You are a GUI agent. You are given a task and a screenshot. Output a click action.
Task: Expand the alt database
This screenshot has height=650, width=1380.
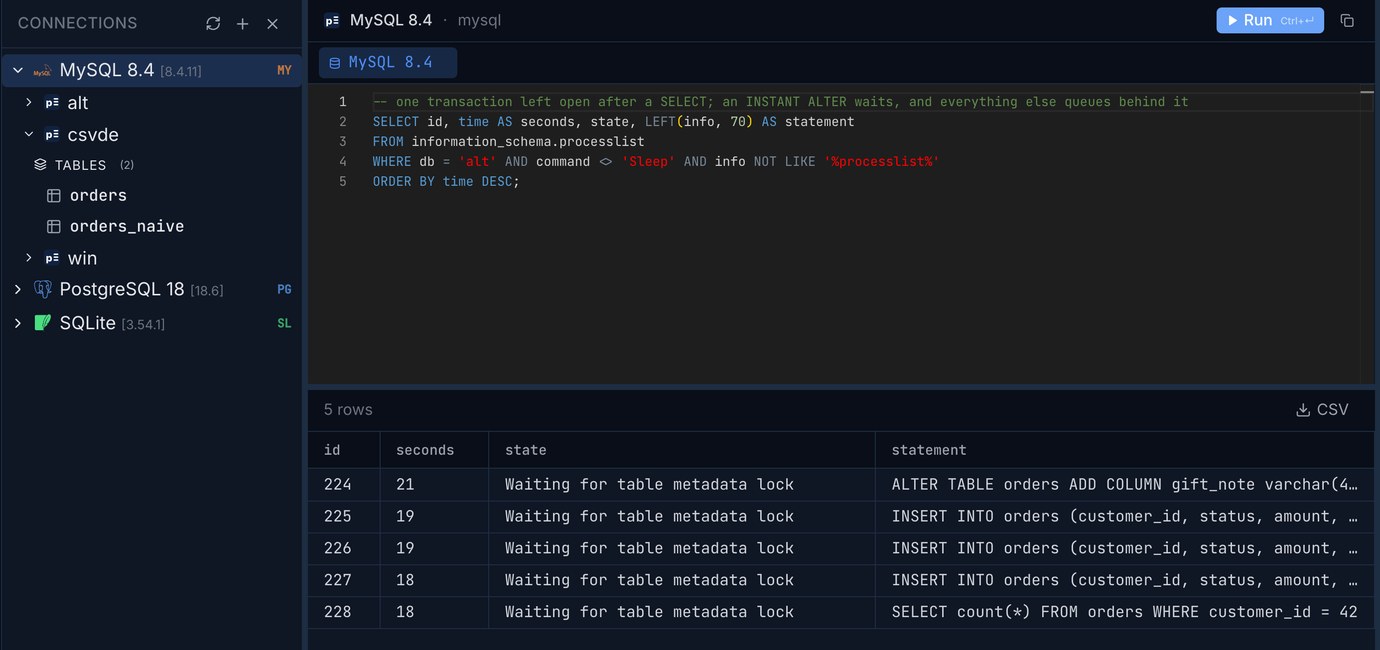(x=29, y=102)
